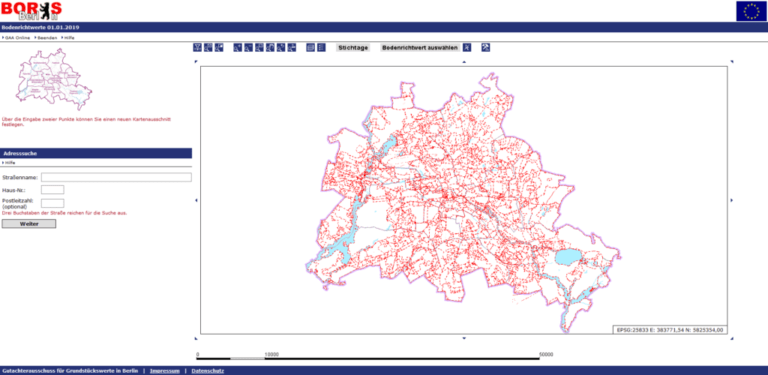Focus the Postleitzahl input field
768x375 pixels.
tap(52, 203)
